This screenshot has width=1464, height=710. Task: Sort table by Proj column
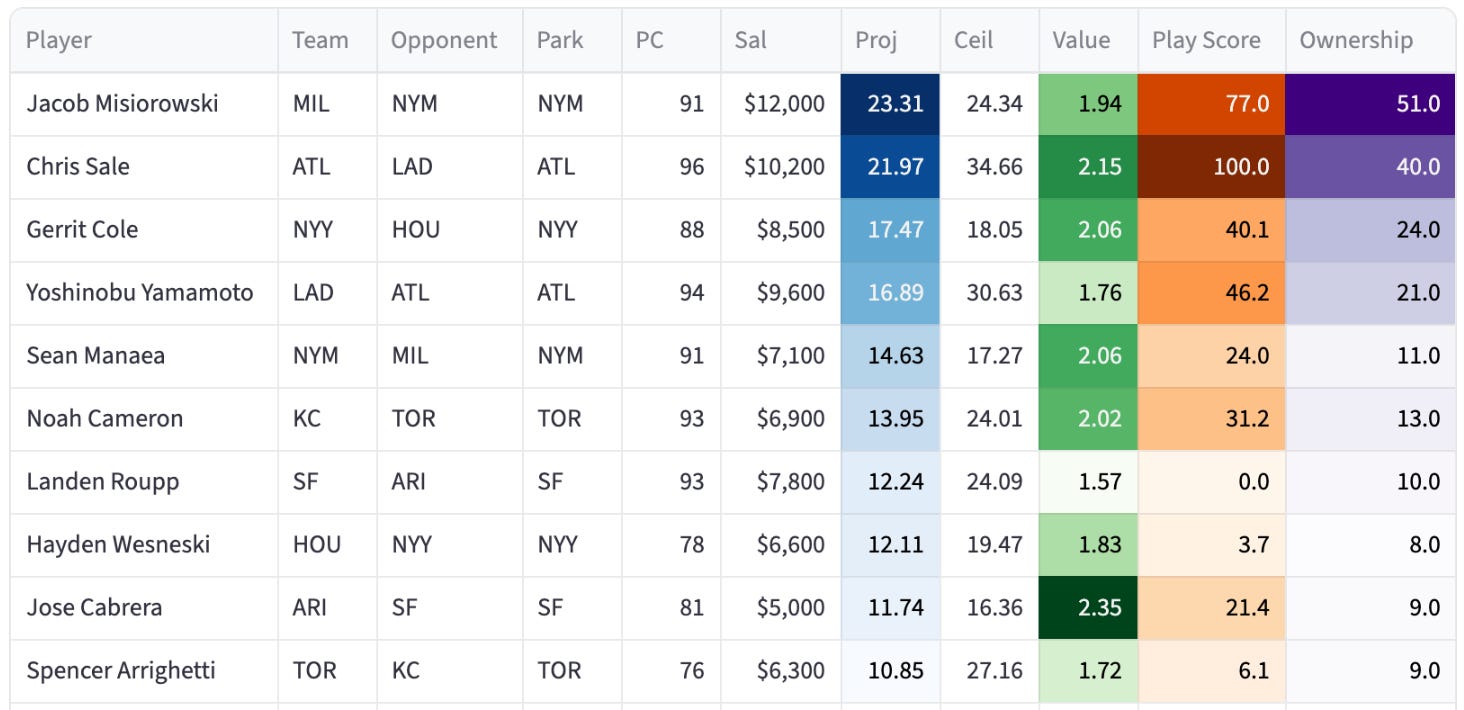(890, 41)
